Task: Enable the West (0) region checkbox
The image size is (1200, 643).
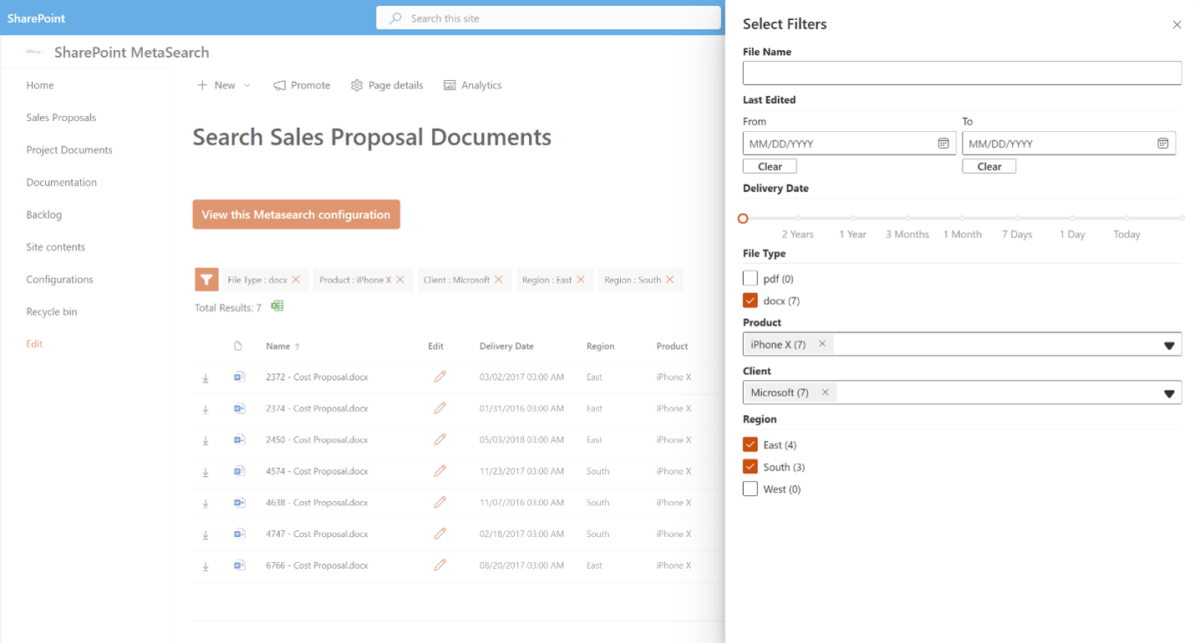Action: tap(750, 489)
